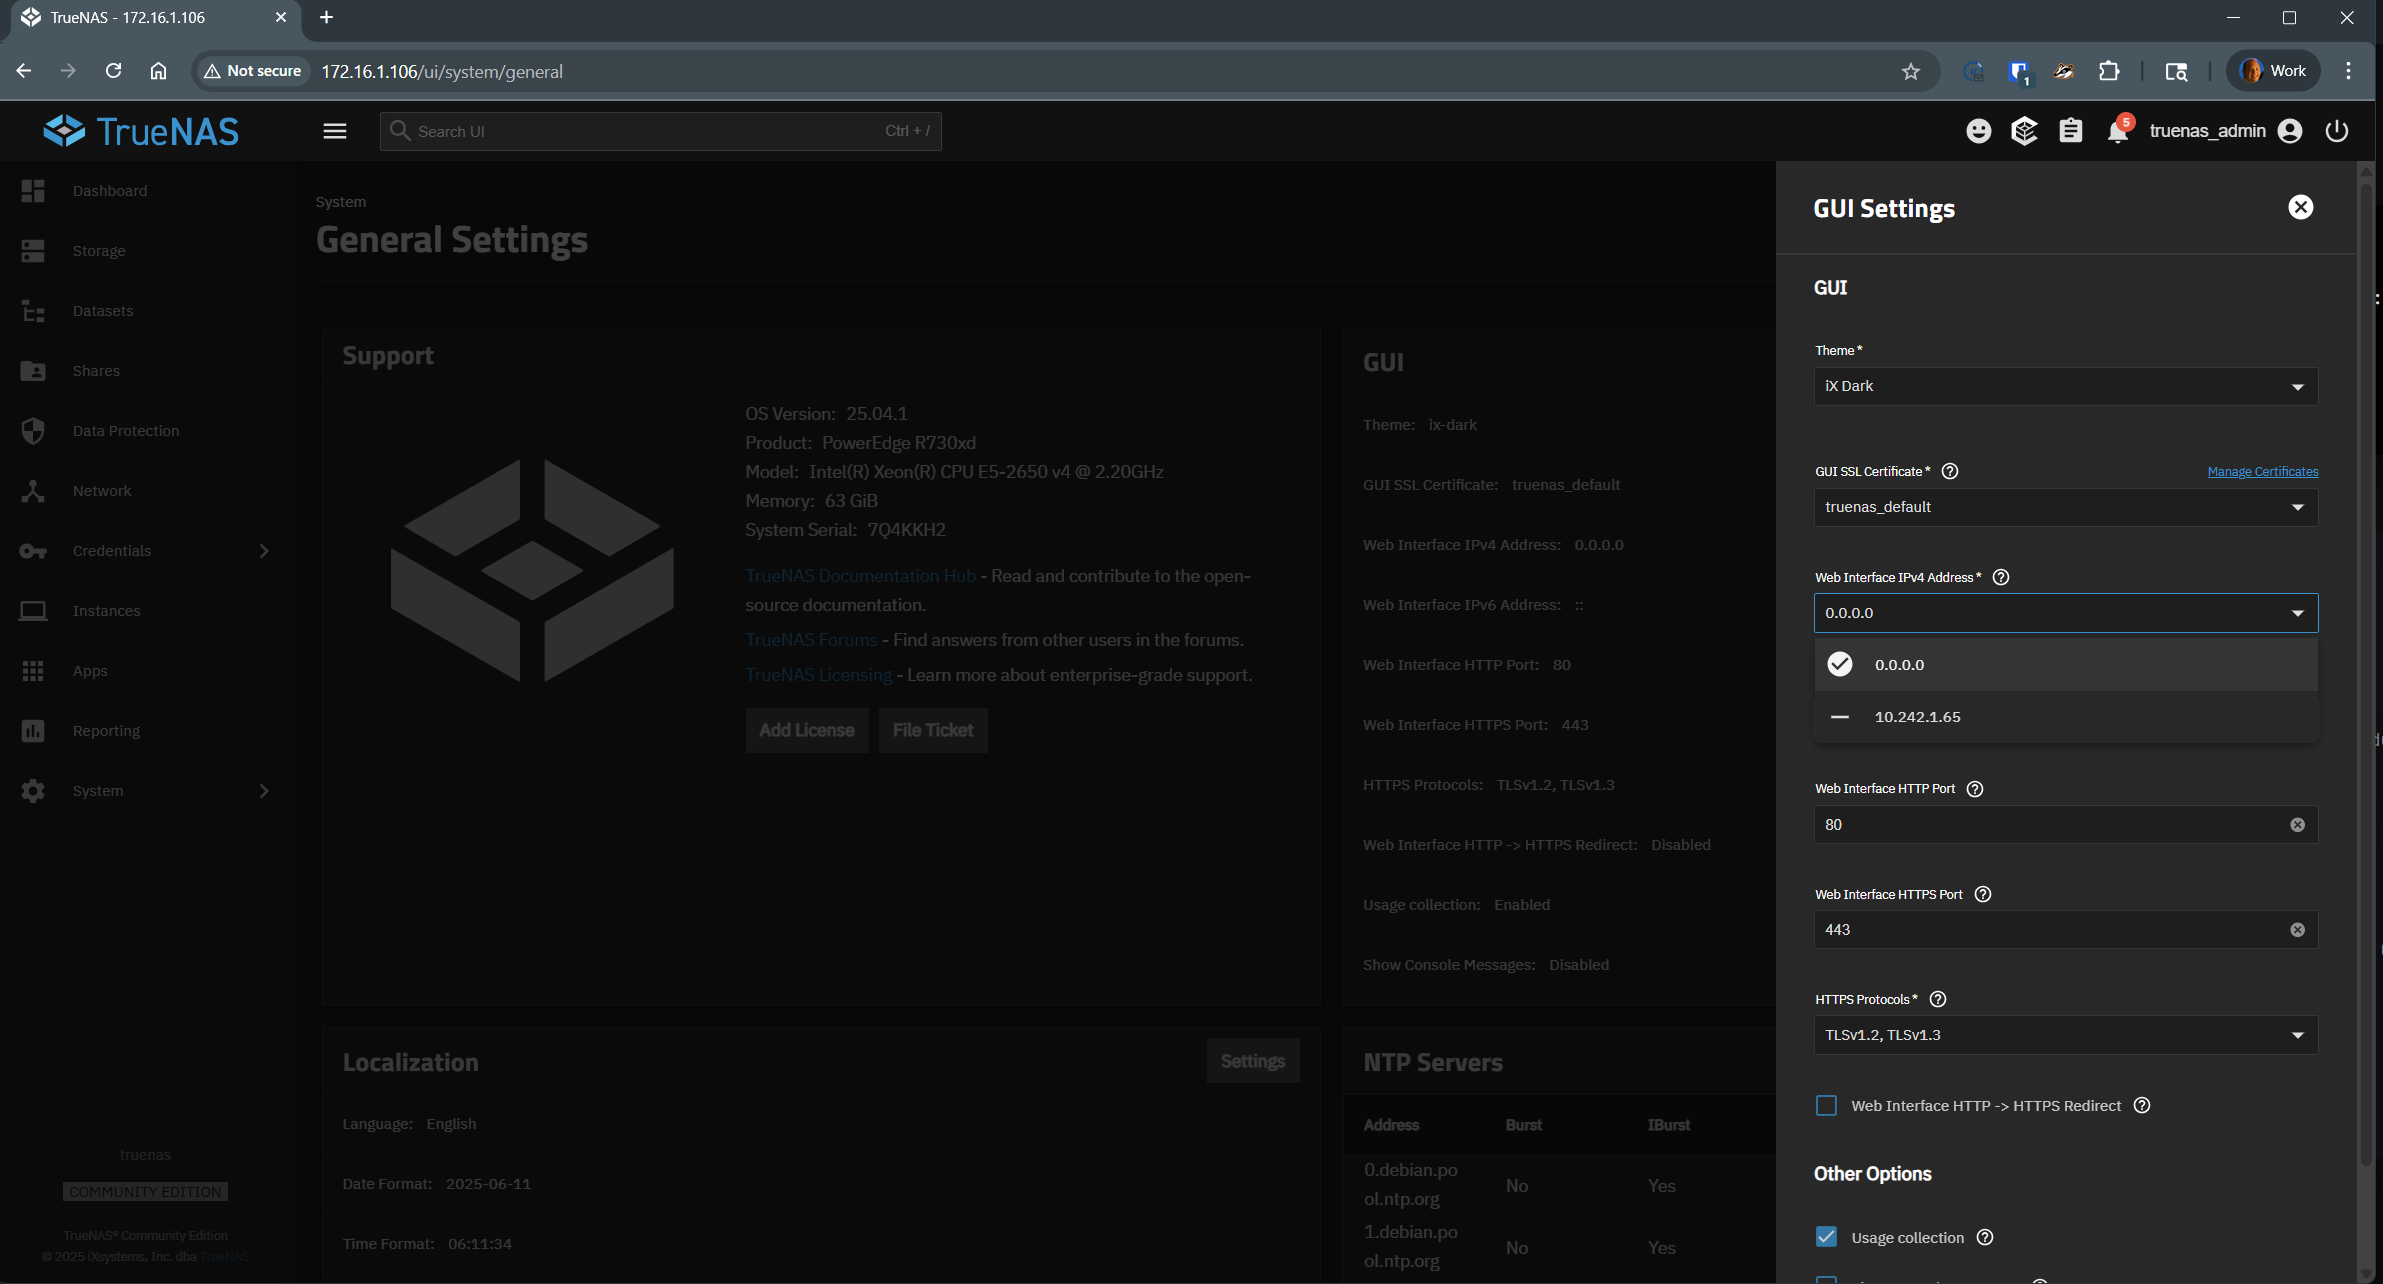Disable the Usage collection checkbox
Screen dimensions: 2383x1284
(x=1826, y=1237)
